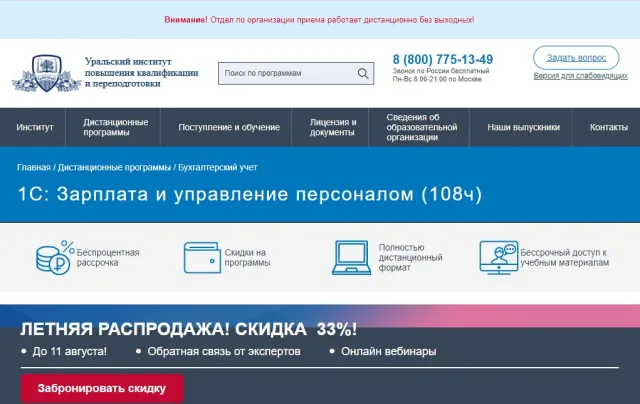Go to Главная breadcrumb link

tap(33, 167)
